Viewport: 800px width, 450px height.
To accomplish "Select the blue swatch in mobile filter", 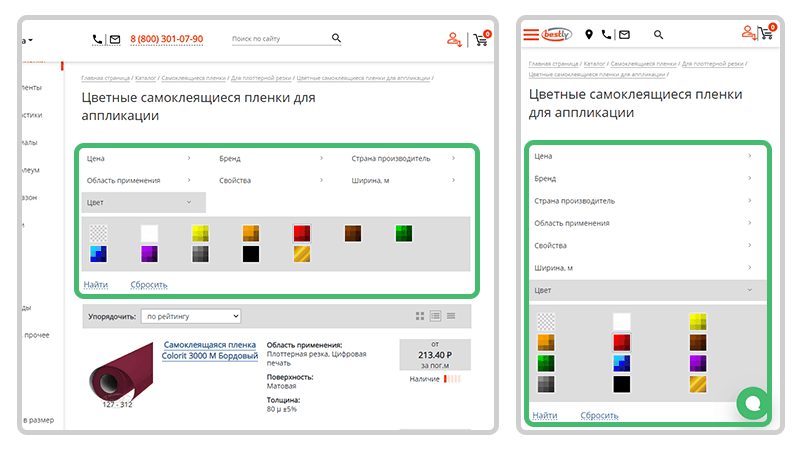I will click(621, 363).
